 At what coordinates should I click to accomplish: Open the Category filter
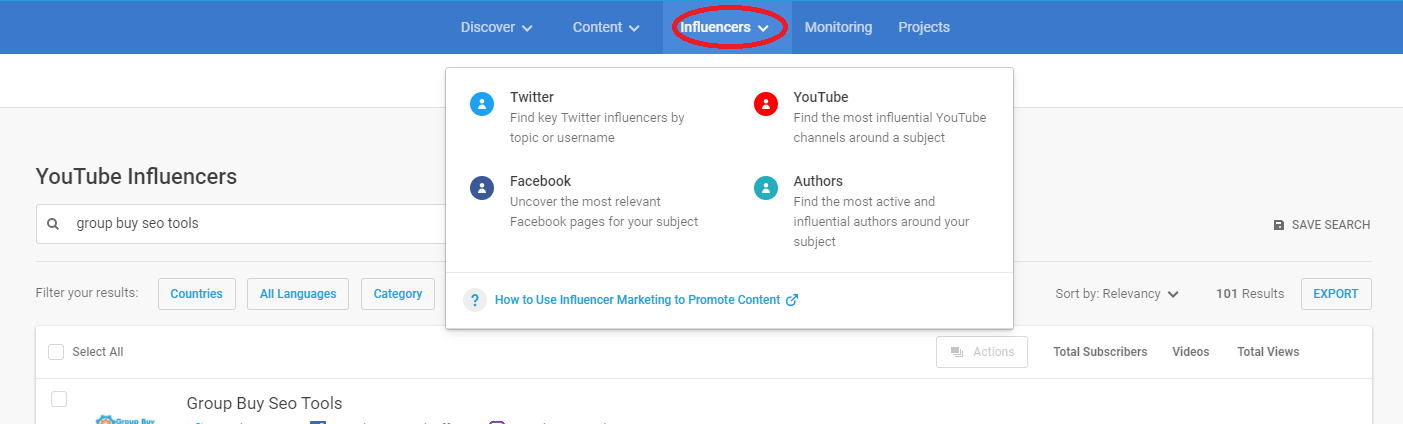click(x=398, y=294)
